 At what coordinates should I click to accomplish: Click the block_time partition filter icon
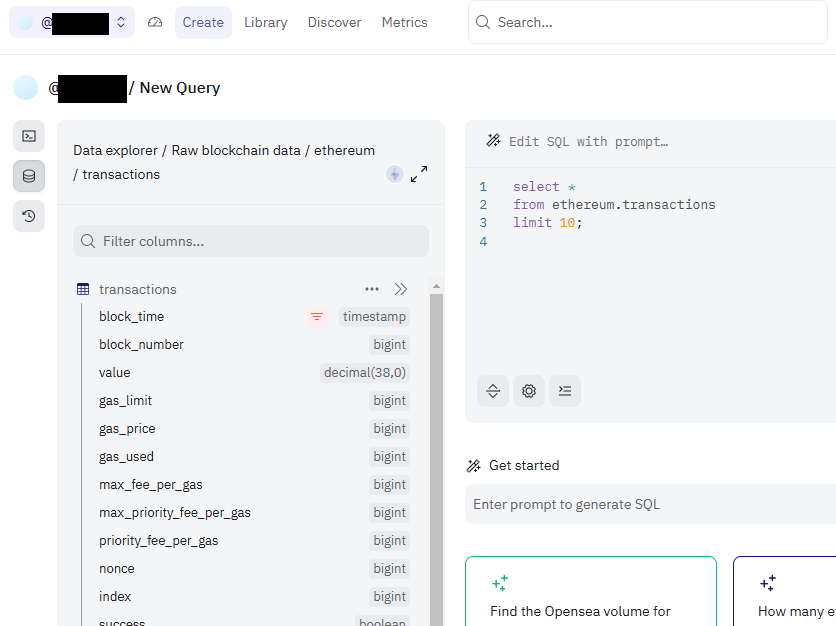pos(317,317)
